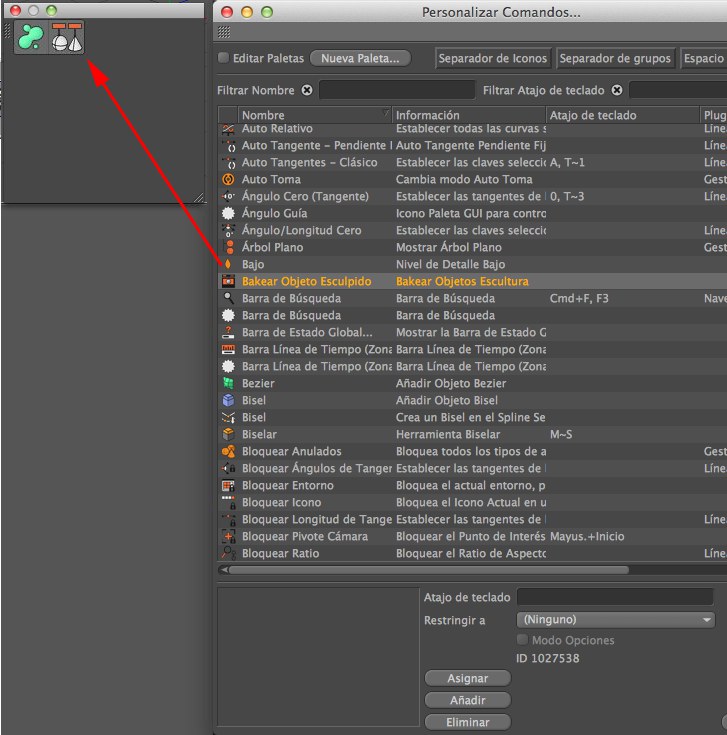Clear the Filtrar Nombre filter with the X
The width and height of the screenshot is (727, 735).
click(307, 91)
